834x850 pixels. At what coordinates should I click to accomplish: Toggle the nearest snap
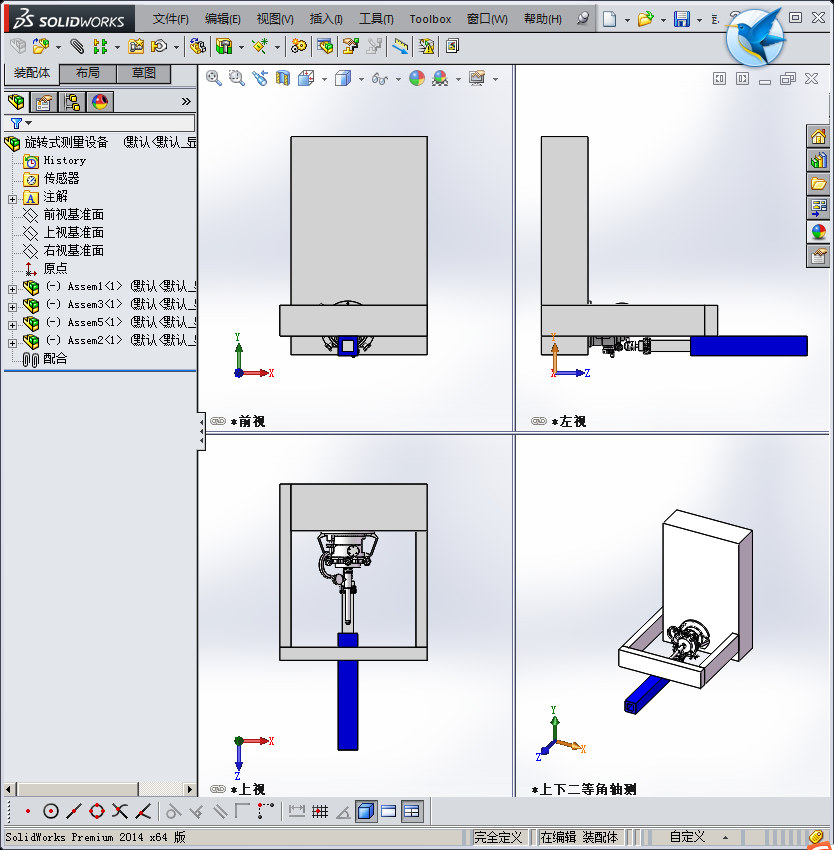point(143,812)
